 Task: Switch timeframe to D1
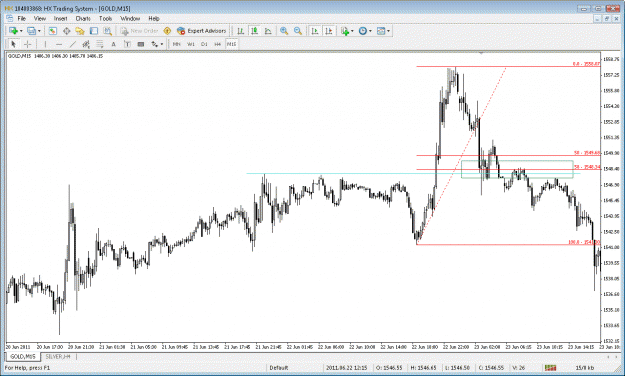(204, 44)
